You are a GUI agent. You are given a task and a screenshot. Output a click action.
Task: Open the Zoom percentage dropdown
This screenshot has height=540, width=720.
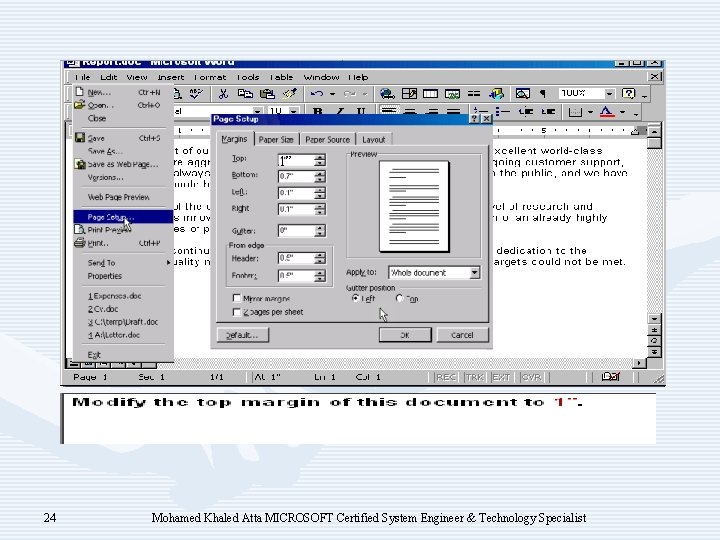pos(609,94)
